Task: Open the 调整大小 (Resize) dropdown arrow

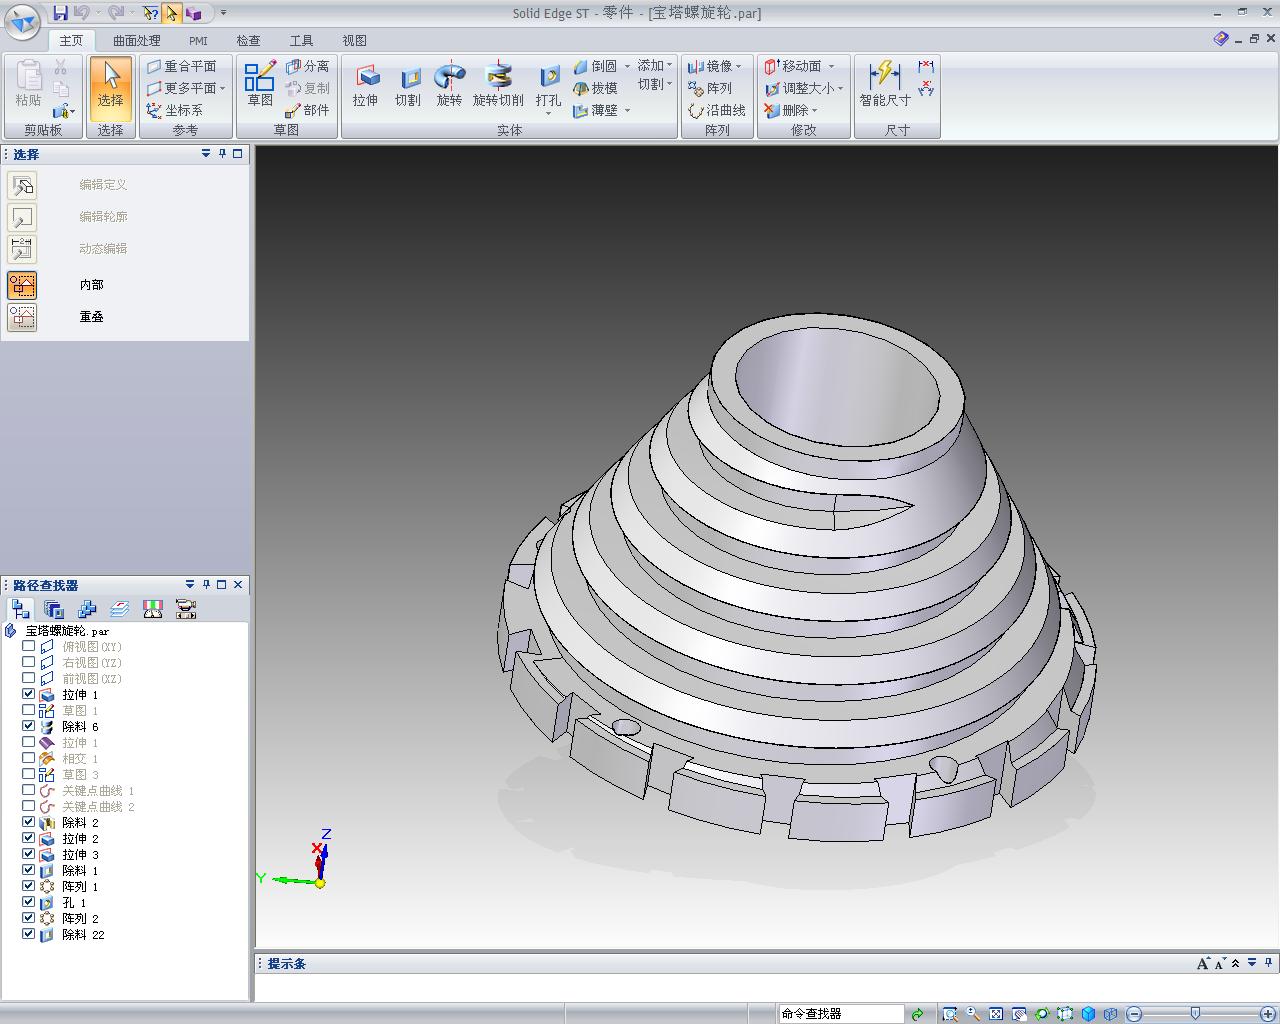Action: tap(840, 88)
